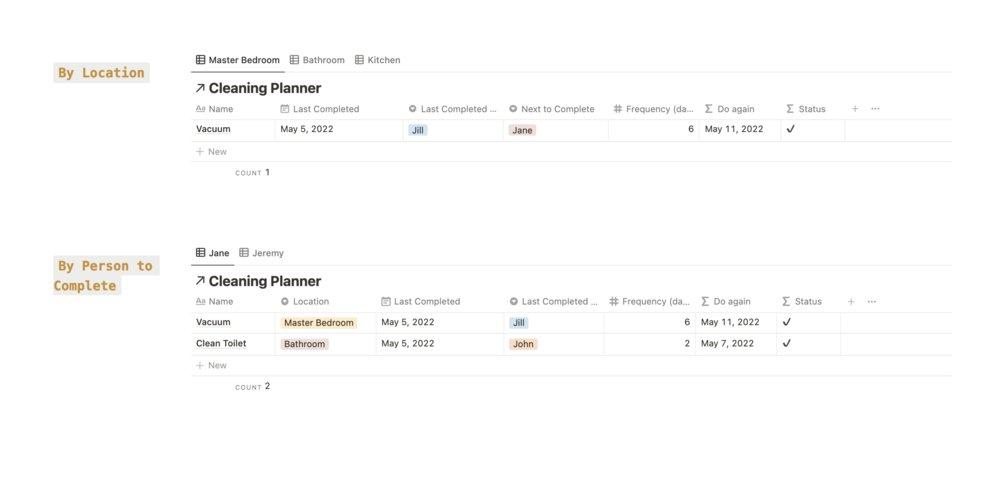1005x482 pixels.
Task: Open the top table's three-dot column options
Action: [875, 109]
